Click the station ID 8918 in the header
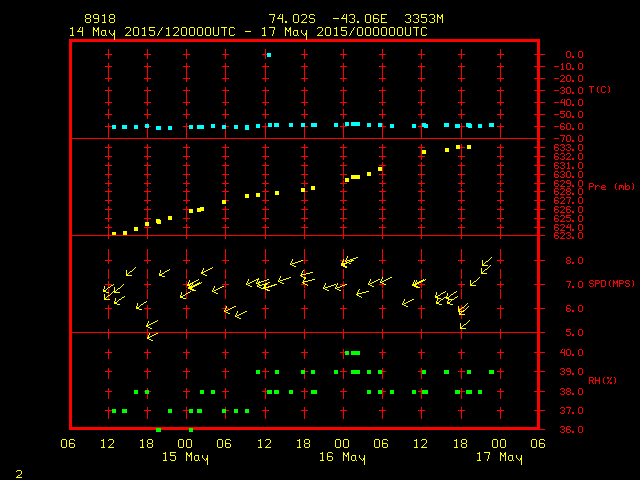The height and width of the screenshot is (480, 640). point(100,19)
